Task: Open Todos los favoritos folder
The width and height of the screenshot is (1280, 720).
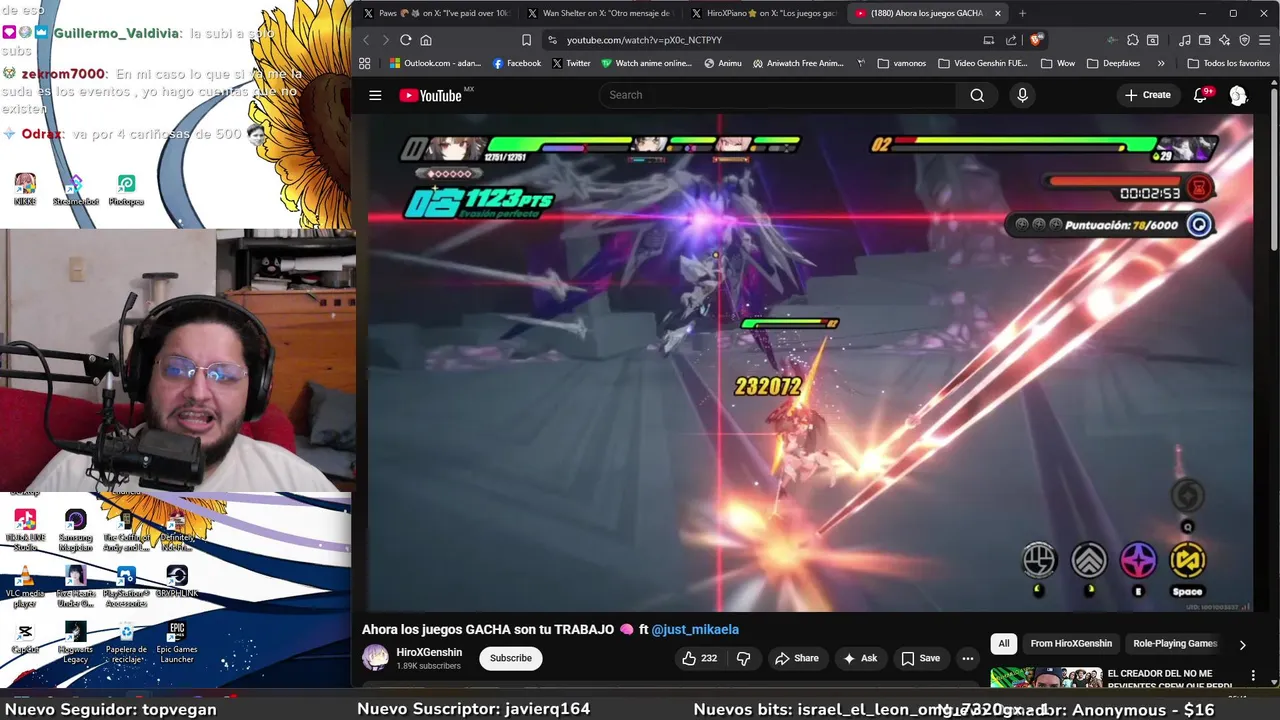Action: coord(1228,63)
